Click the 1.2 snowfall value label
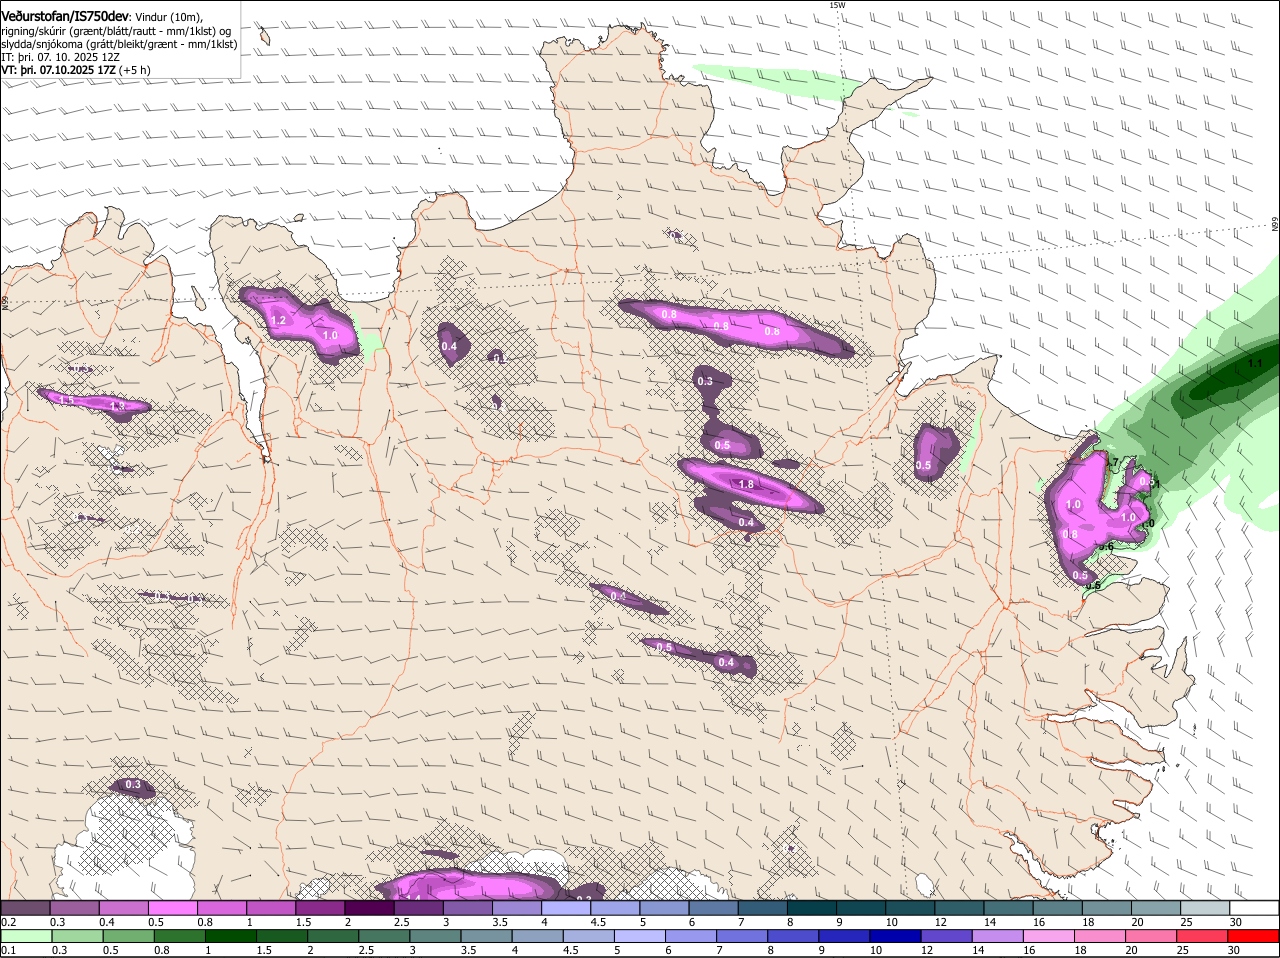1280x958 pixels. tap(279, 321)
